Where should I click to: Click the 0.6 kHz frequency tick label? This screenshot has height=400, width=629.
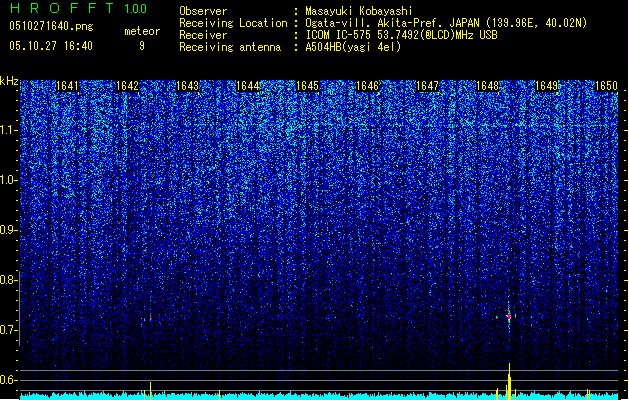point(8,380)
